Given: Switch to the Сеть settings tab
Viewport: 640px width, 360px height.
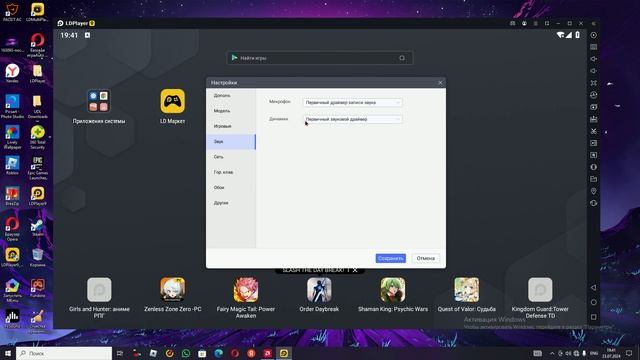Looking at the screenshot, I should pos(231,157).
